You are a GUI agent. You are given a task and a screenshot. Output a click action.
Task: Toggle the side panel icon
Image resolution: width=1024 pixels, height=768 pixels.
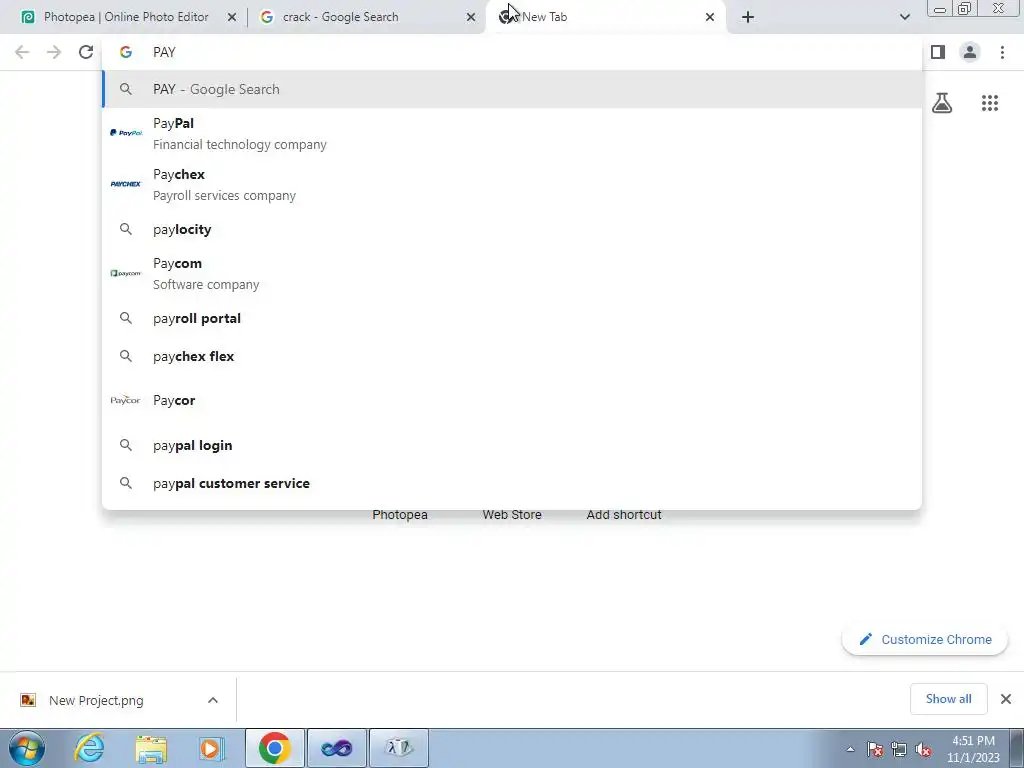tap(938, 52)
